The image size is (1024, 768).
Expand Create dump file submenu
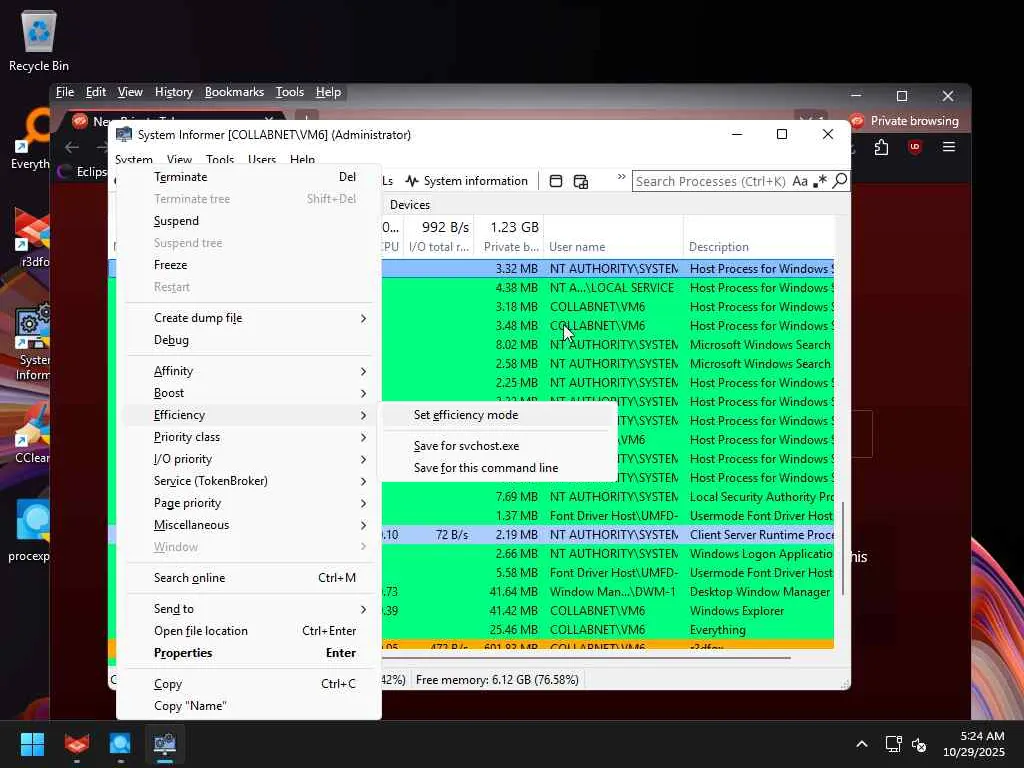[249, 318]
